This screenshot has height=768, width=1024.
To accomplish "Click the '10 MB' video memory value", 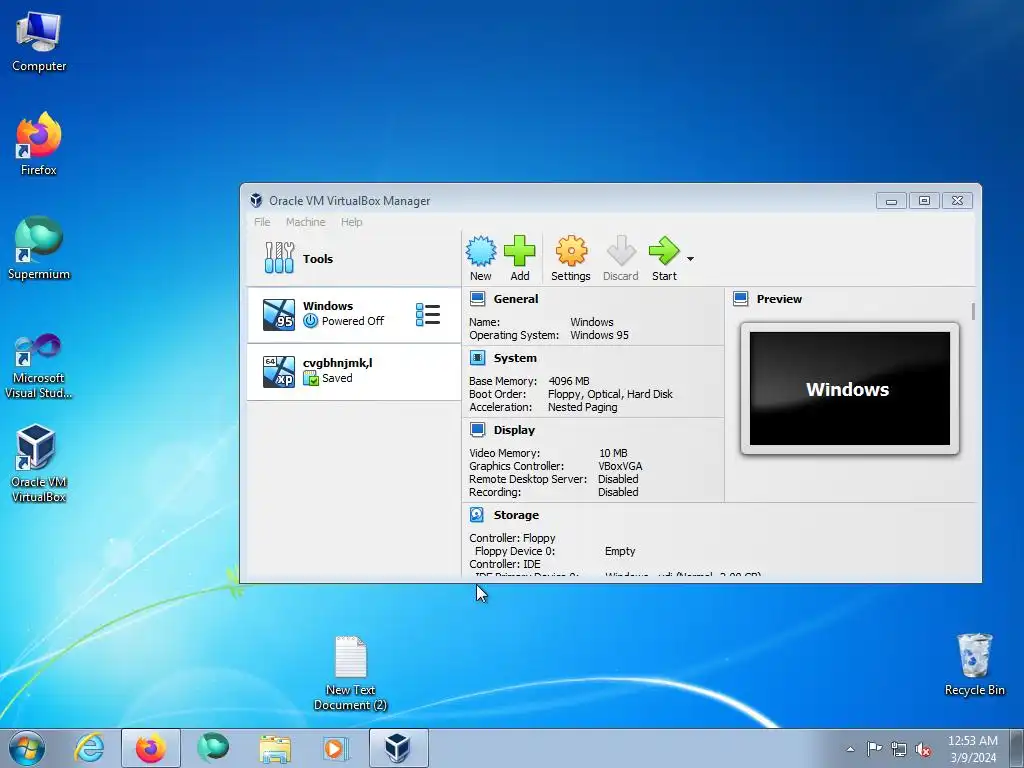I will tap(613, 453).
